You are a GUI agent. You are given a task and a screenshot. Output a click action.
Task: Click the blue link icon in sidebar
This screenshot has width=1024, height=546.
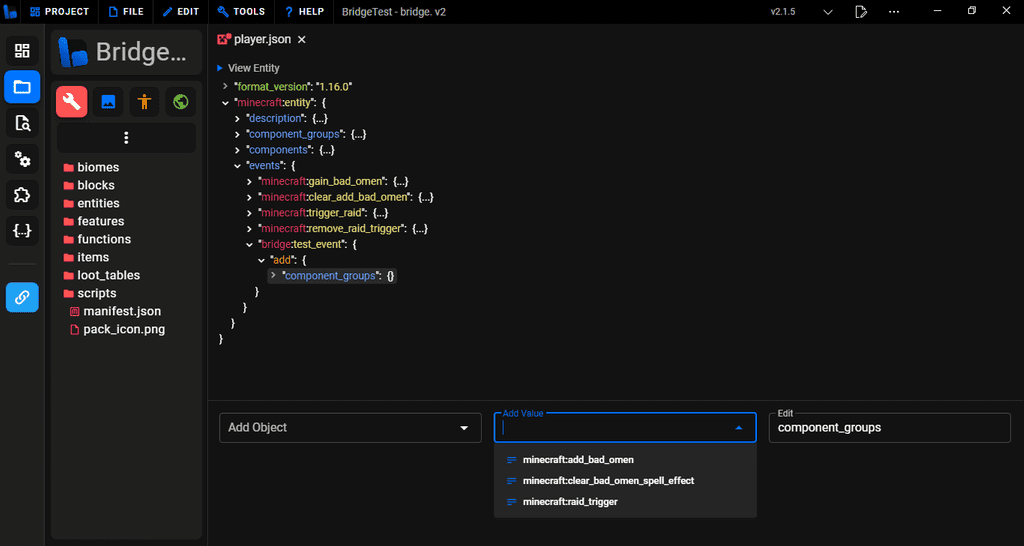click(x=22, y=297)
